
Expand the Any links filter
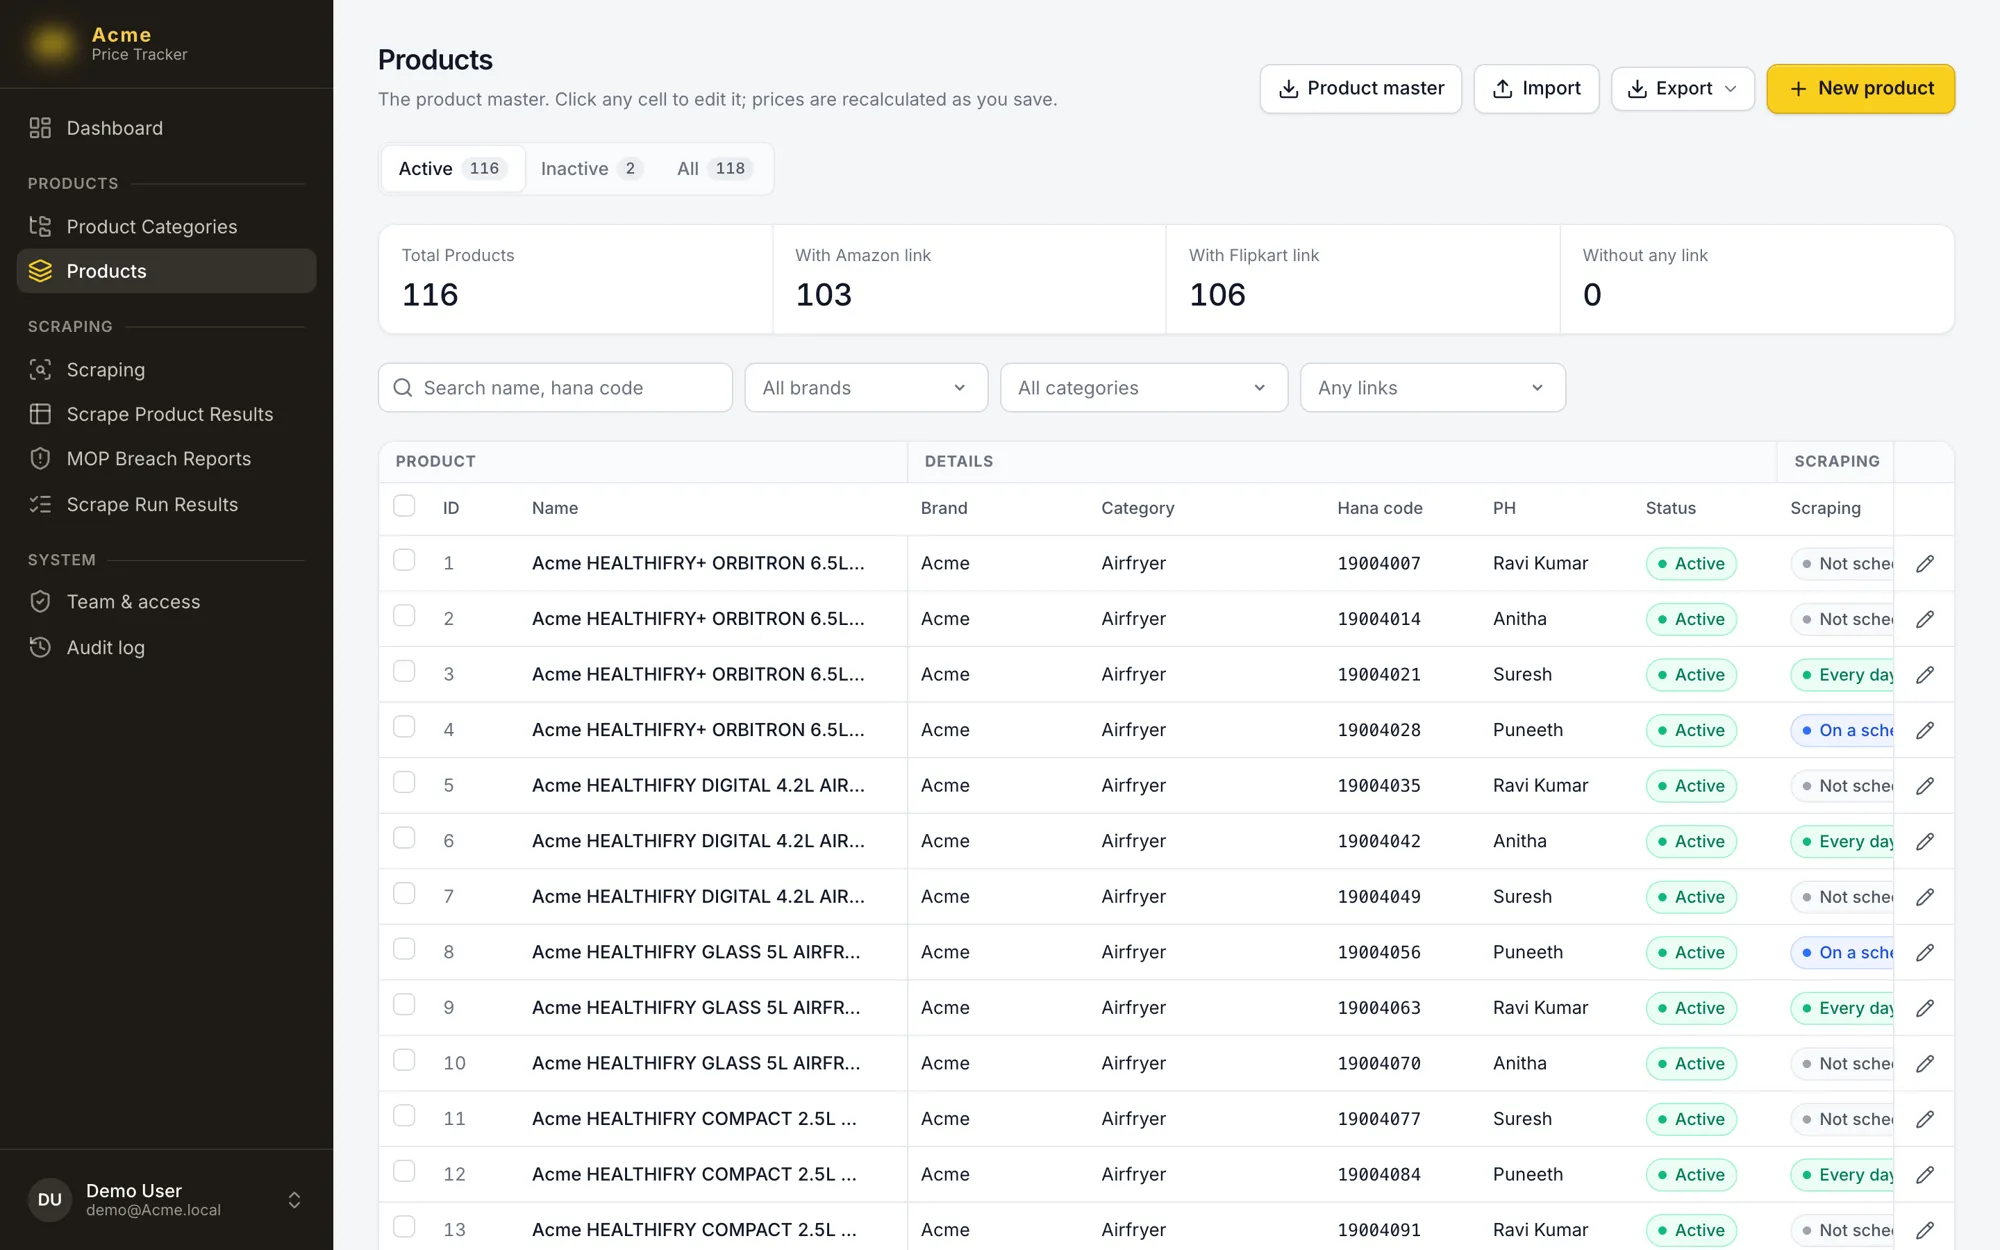1432,388
